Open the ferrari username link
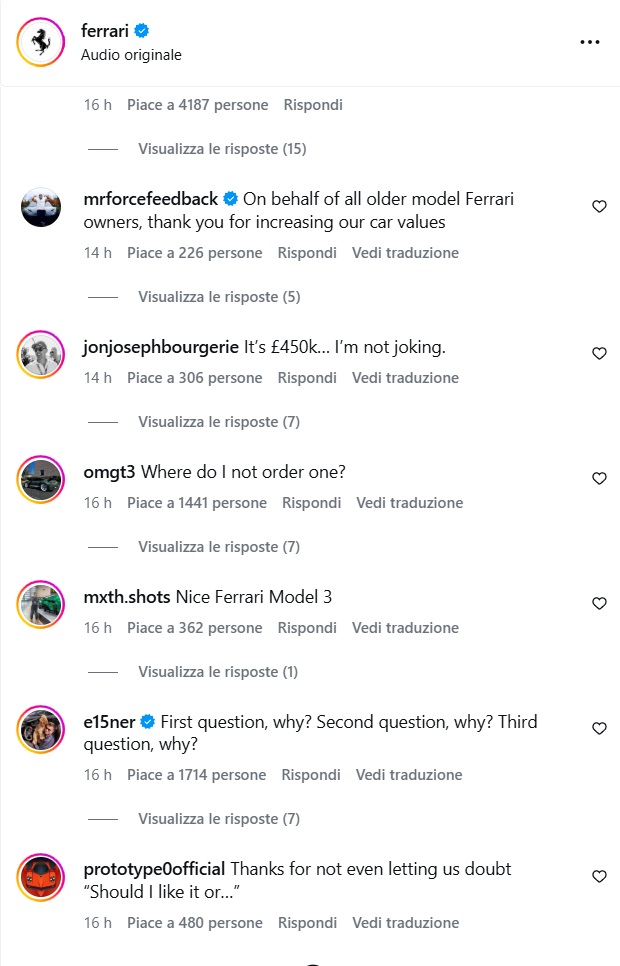Screen dimensions: 620x966 click(105, 30)
